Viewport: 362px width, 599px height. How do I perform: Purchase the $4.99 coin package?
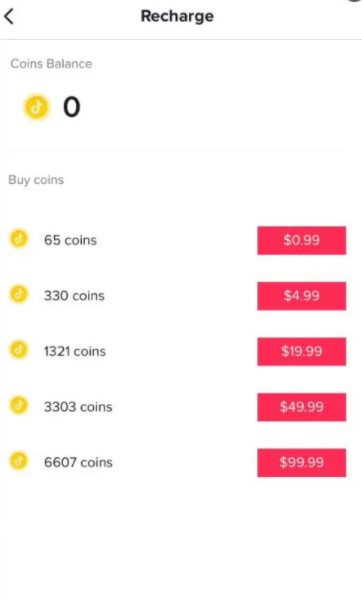[x=302, y=296]
